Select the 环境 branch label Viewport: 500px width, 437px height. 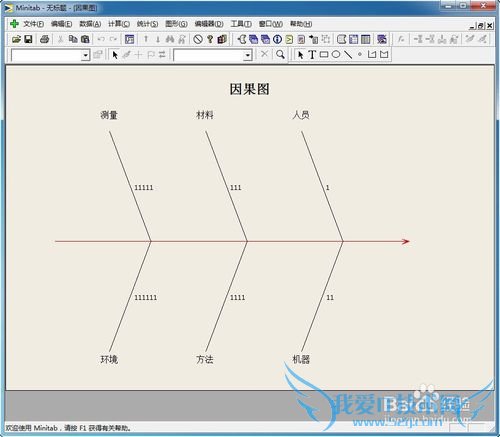pos(109,359)
